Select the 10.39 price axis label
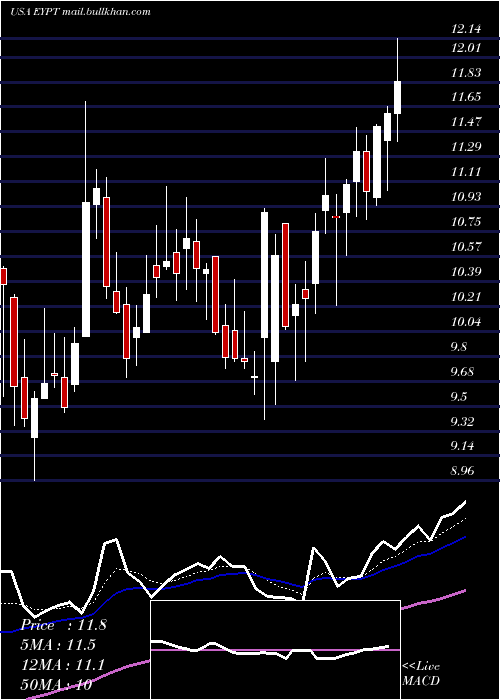This screenshot has height=700, width=500. [x=466, y=271]
